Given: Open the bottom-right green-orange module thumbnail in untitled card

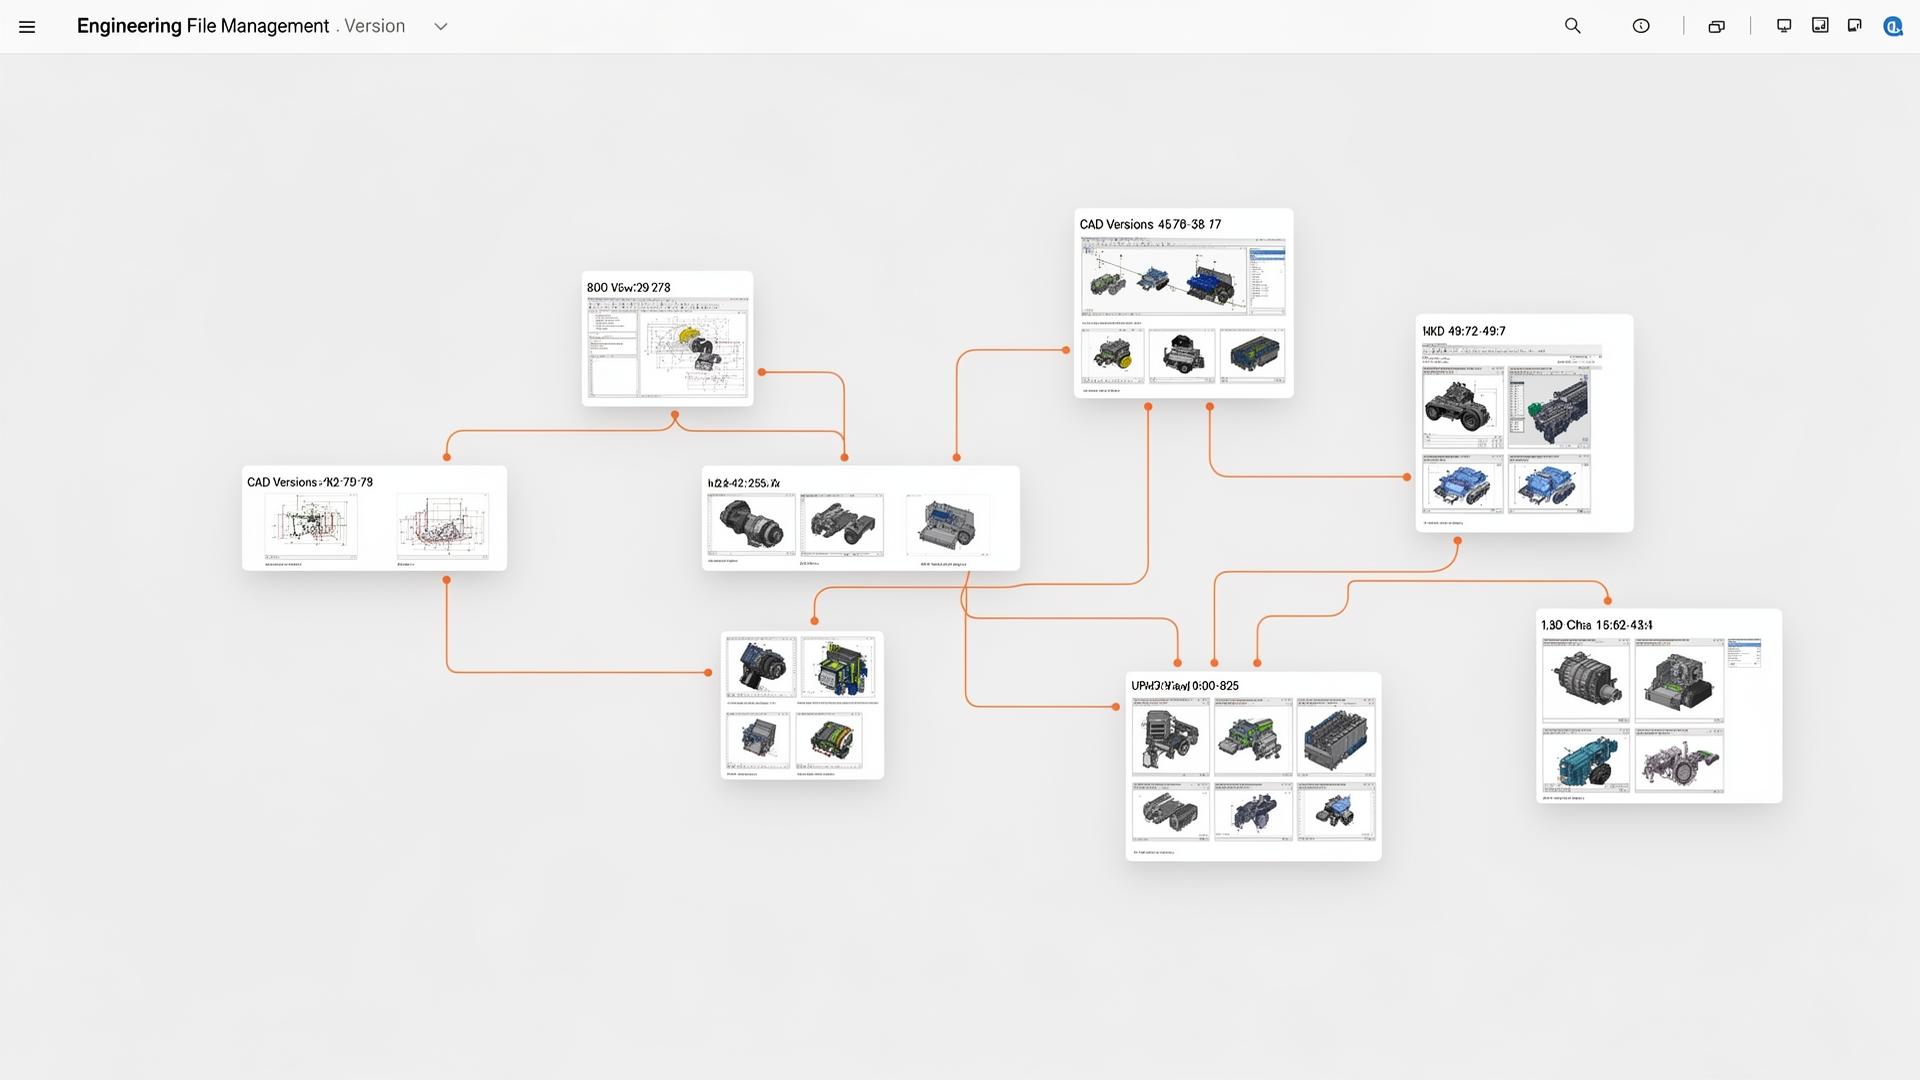Looking at the screenshot, I should point(830,740).
